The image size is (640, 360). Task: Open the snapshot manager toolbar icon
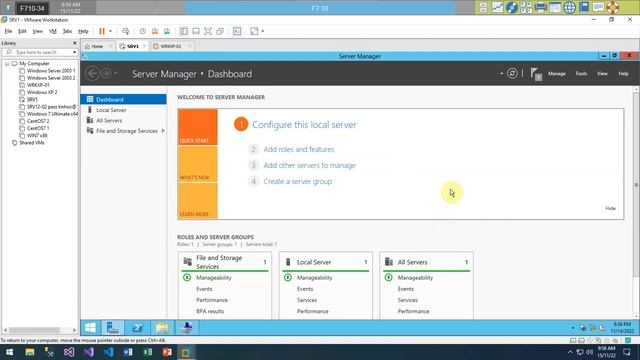click(x=167, y=31)
